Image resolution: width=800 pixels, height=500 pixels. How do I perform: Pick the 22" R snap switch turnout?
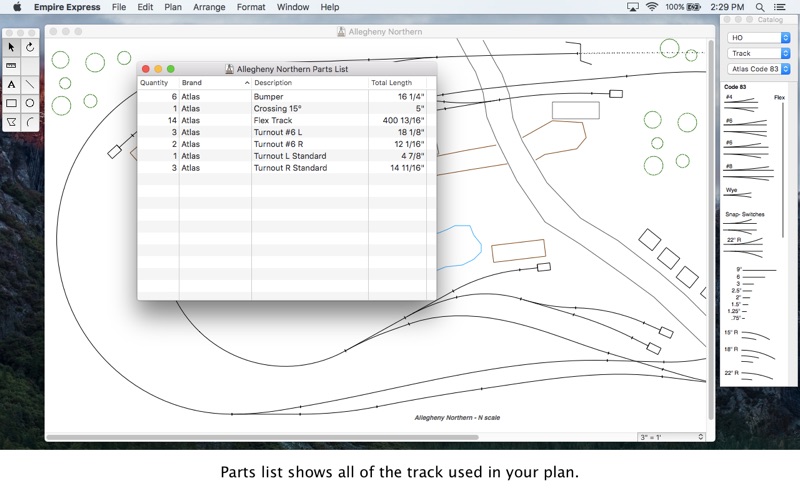[744, 247]
